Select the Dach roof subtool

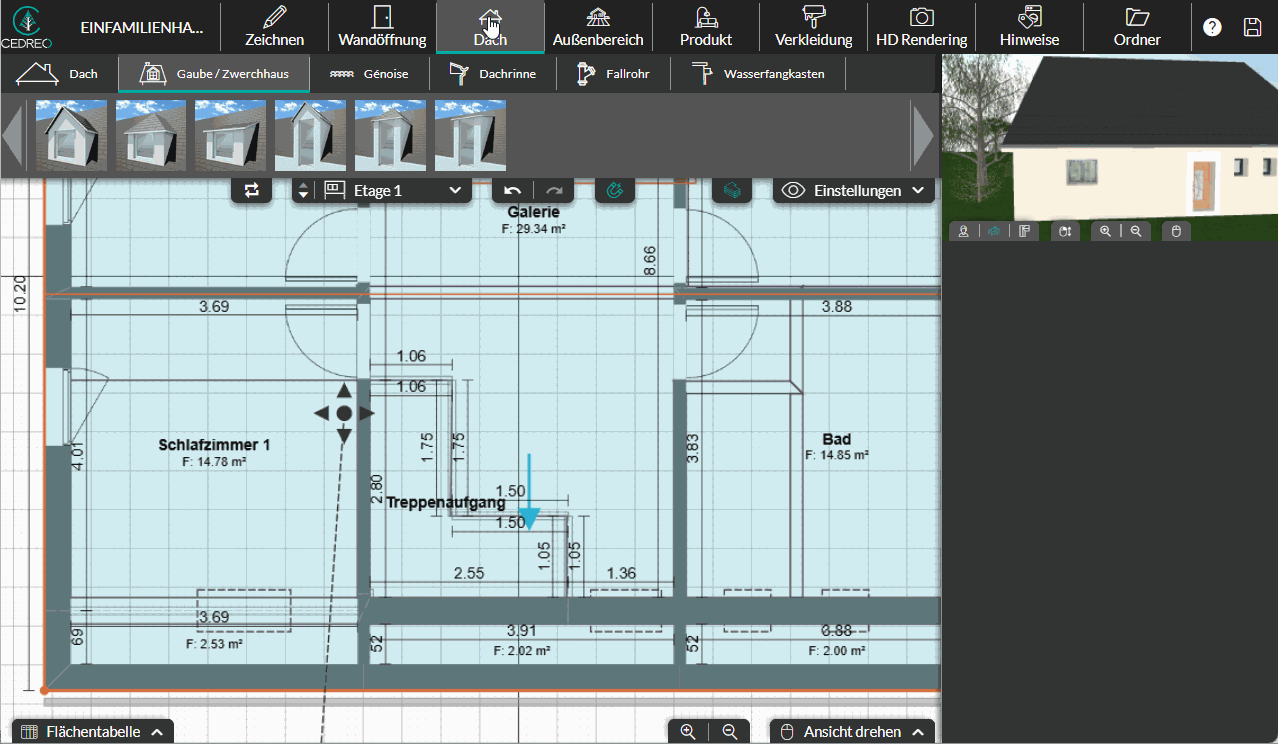(x=59, y=74)
